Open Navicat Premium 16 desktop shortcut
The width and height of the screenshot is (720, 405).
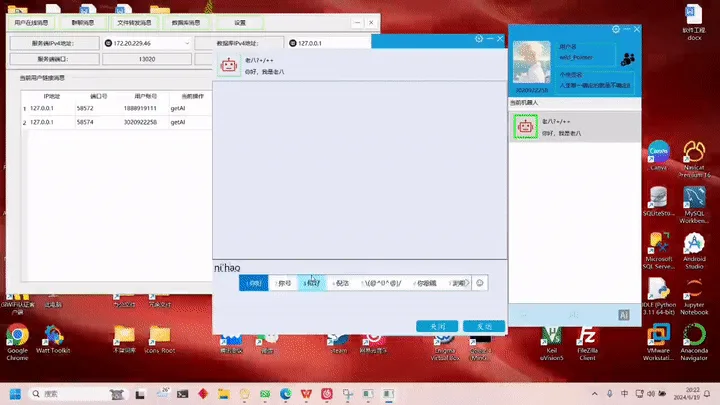[x=694, y=159]
